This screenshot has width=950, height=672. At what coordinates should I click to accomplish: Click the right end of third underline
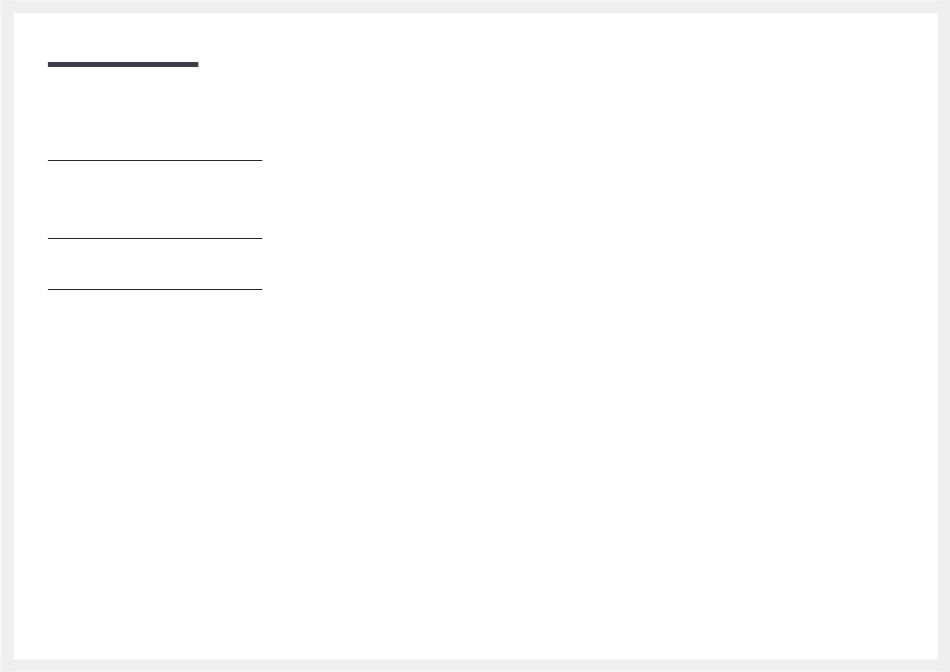[x=261, y=290]
